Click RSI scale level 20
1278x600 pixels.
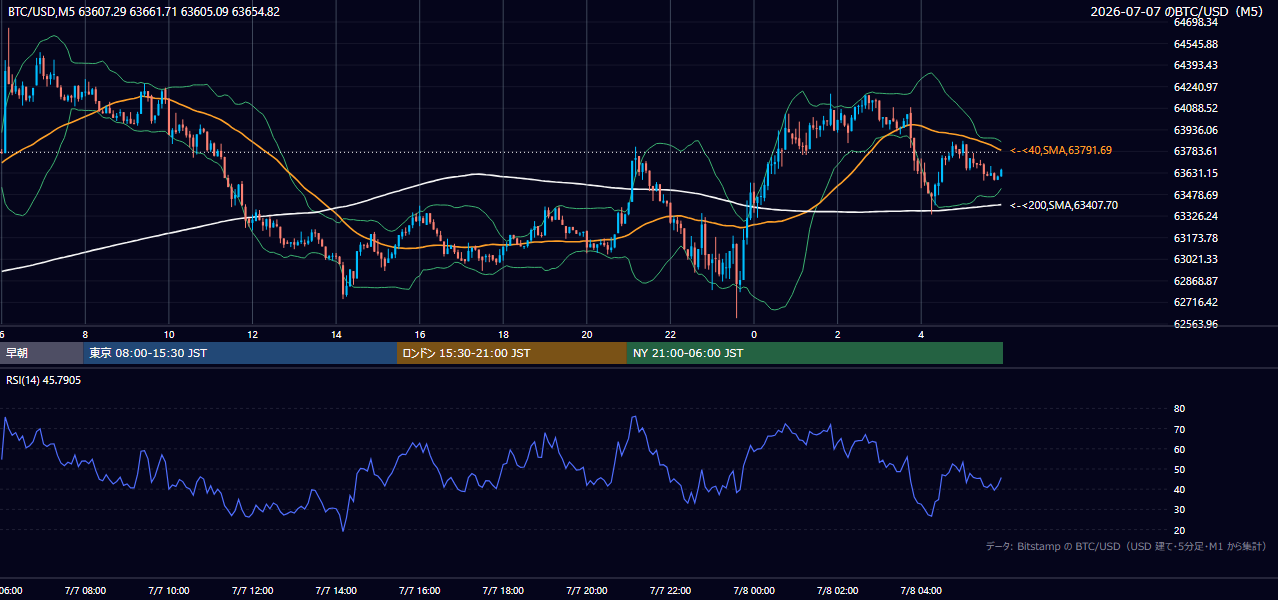pyautogui.click(x=1179, y=530)
